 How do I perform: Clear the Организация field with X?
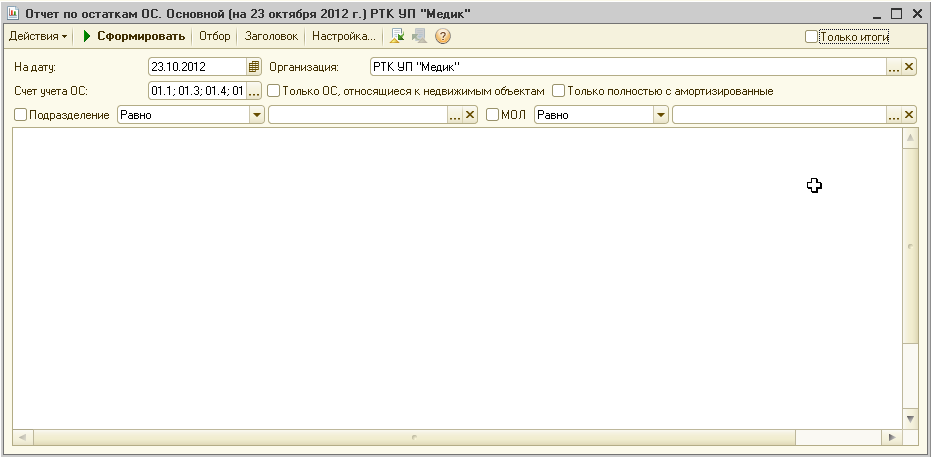click(909, 67)
